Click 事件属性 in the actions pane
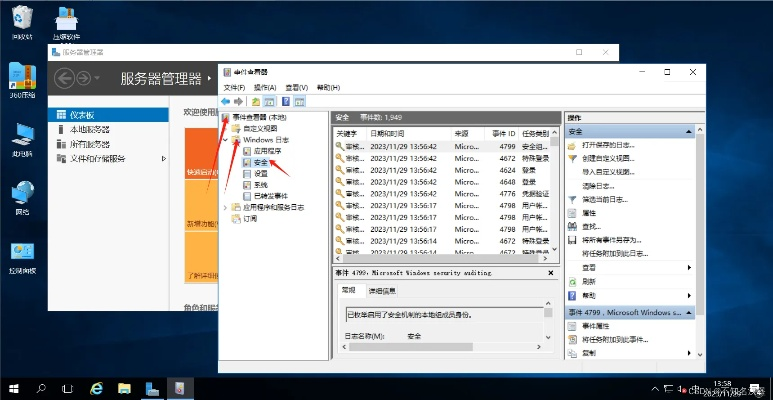 [x=596, y=326]
